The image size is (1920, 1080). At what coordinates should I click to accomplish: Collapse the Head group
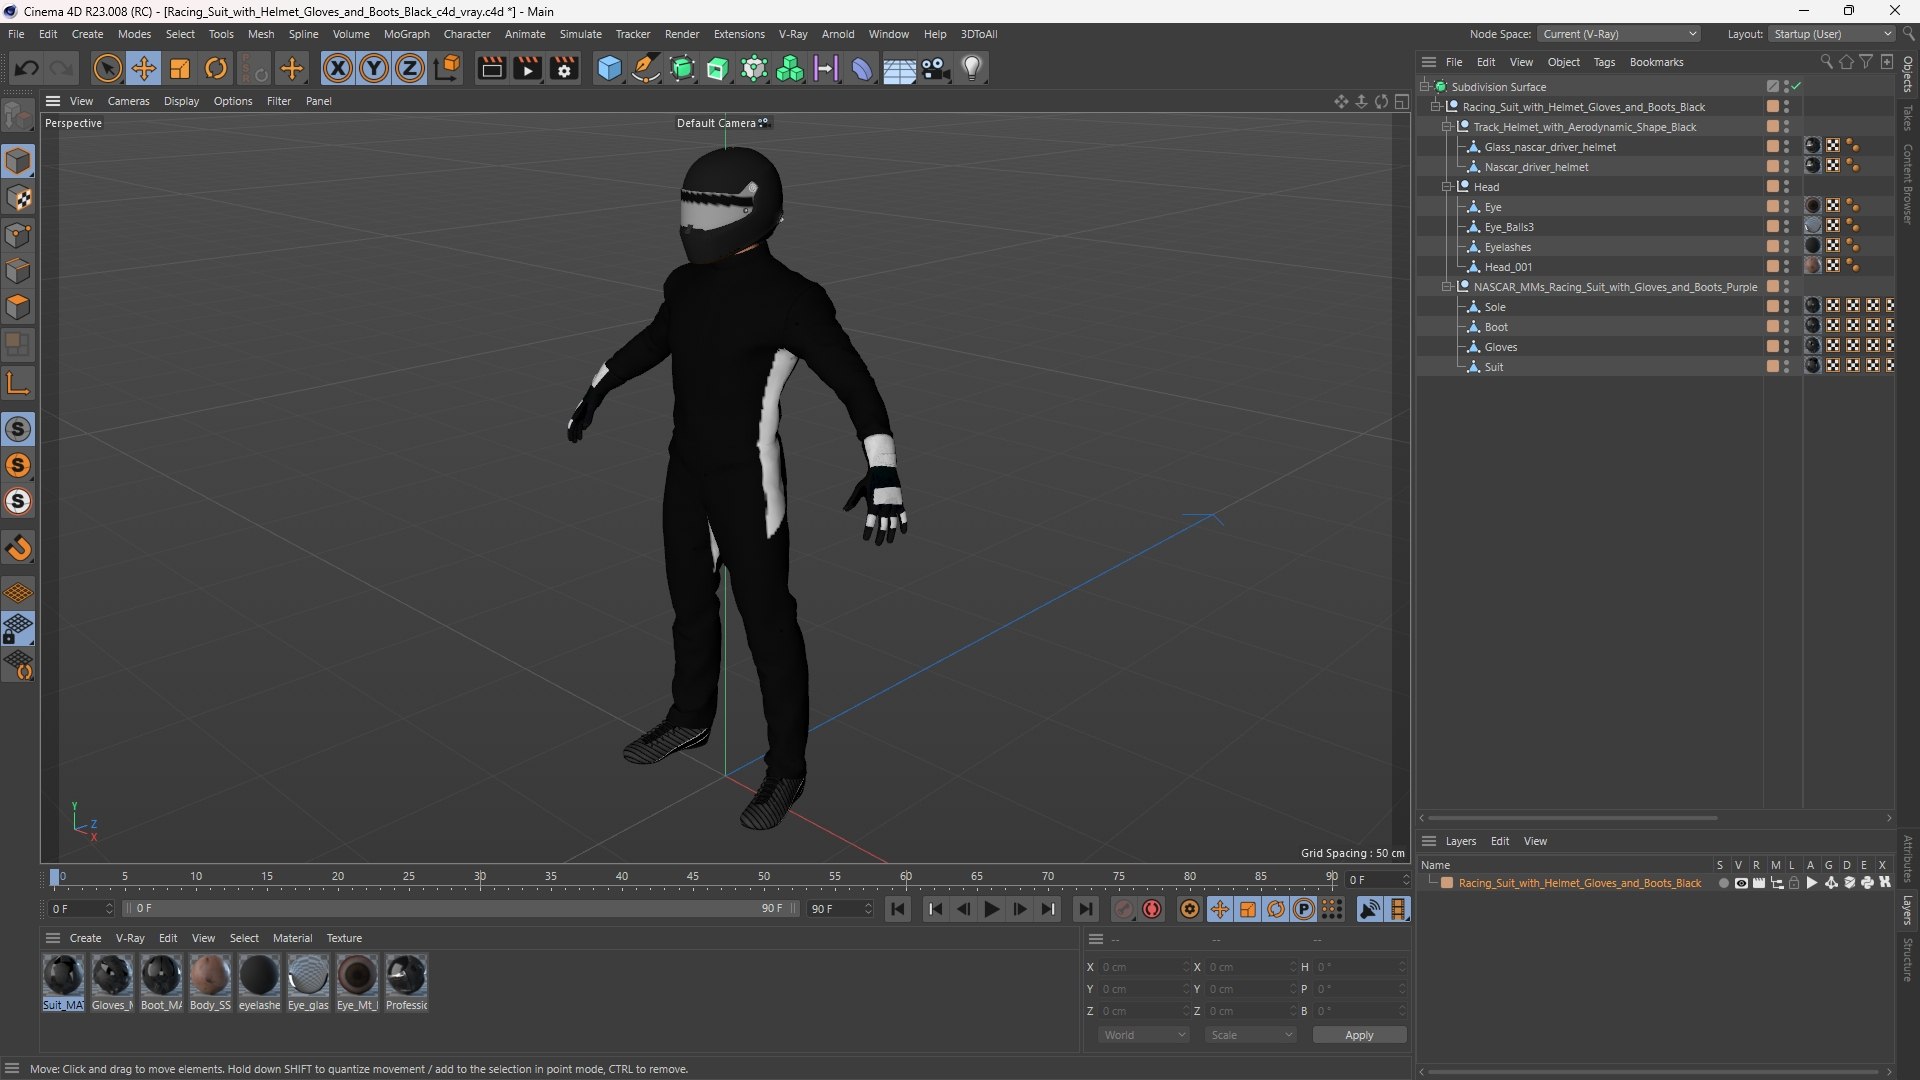click(x=1447, y=187)
